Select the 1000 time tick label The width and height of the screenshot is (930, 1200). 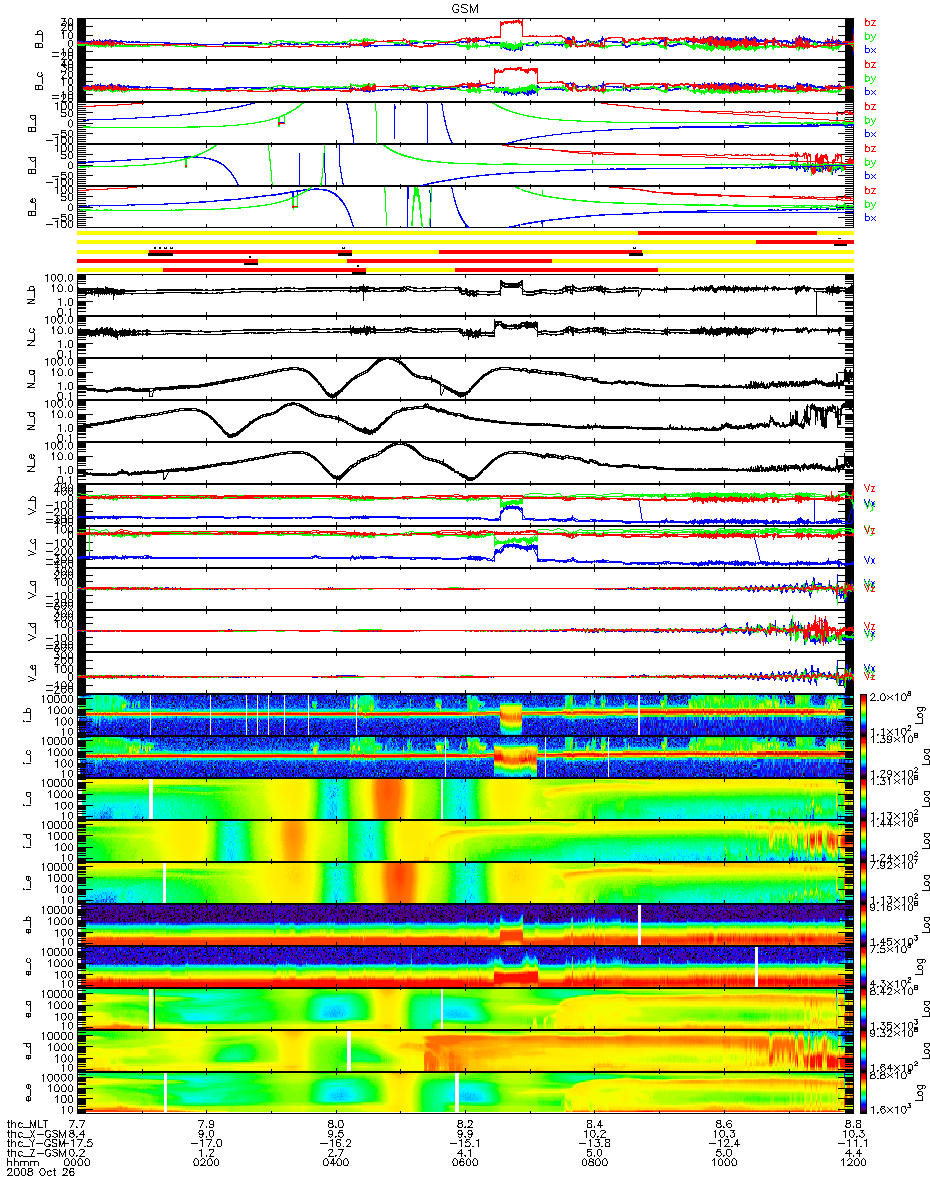pyautogui.click(x=722, y=1165)
